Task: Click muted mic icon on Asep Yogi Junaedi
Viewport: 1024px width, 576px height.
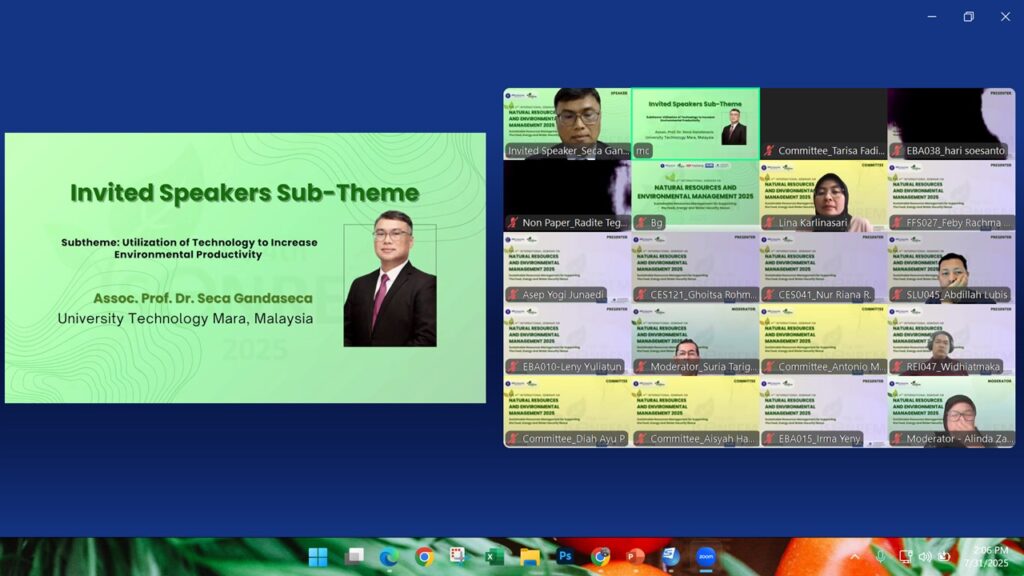Action: pos(514,295)
